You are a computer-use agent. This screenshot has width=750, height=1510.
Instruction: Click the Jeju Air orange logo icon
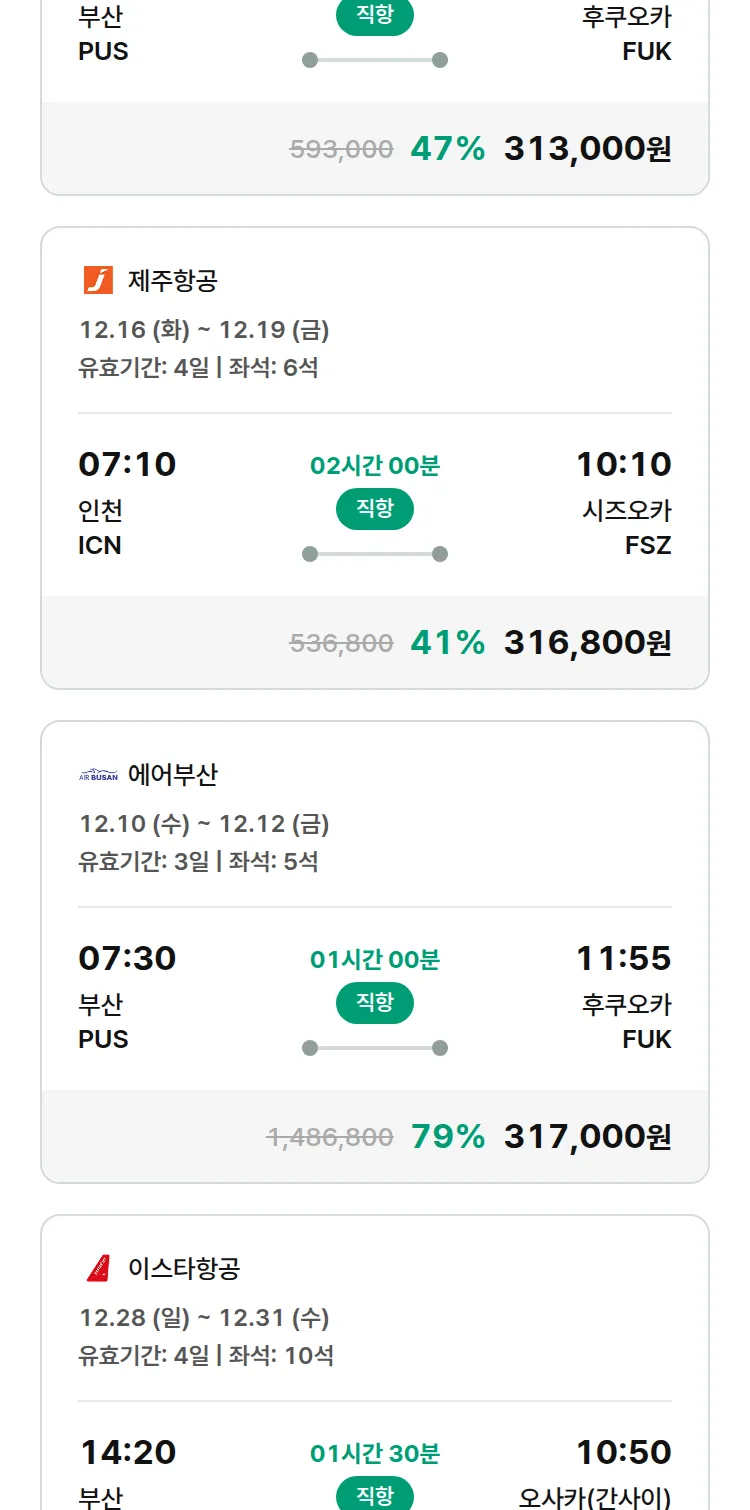pos(98,280)
